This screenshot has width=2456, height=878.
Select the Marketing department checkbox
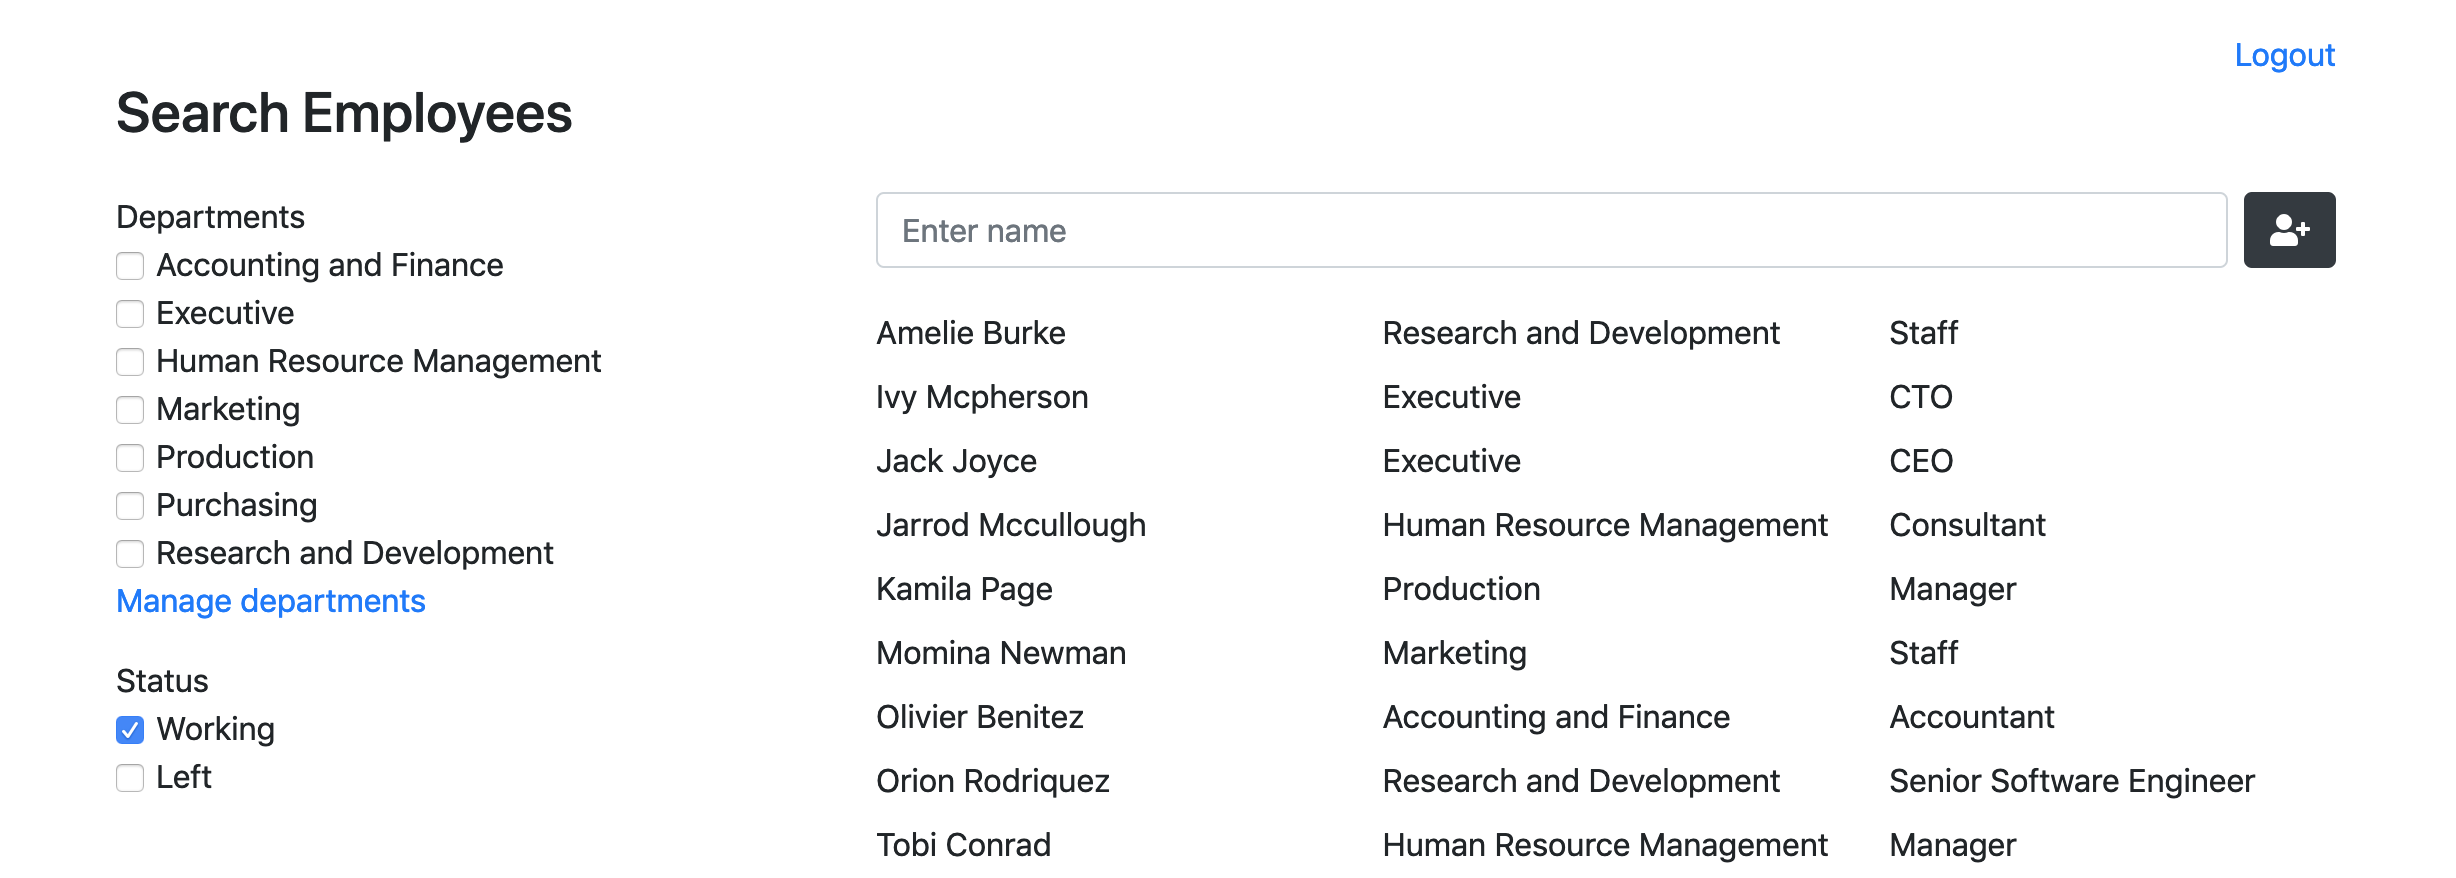(x=130, y=410)
